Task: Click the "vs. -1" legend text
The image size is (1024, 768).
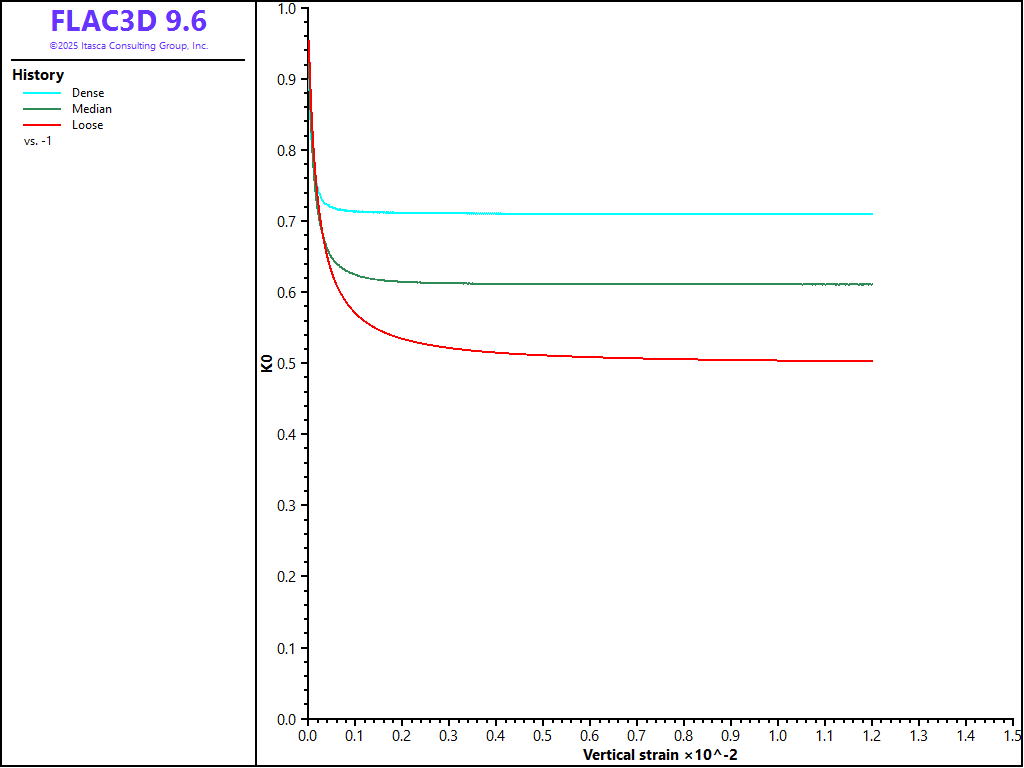Action: click(38, 141)
